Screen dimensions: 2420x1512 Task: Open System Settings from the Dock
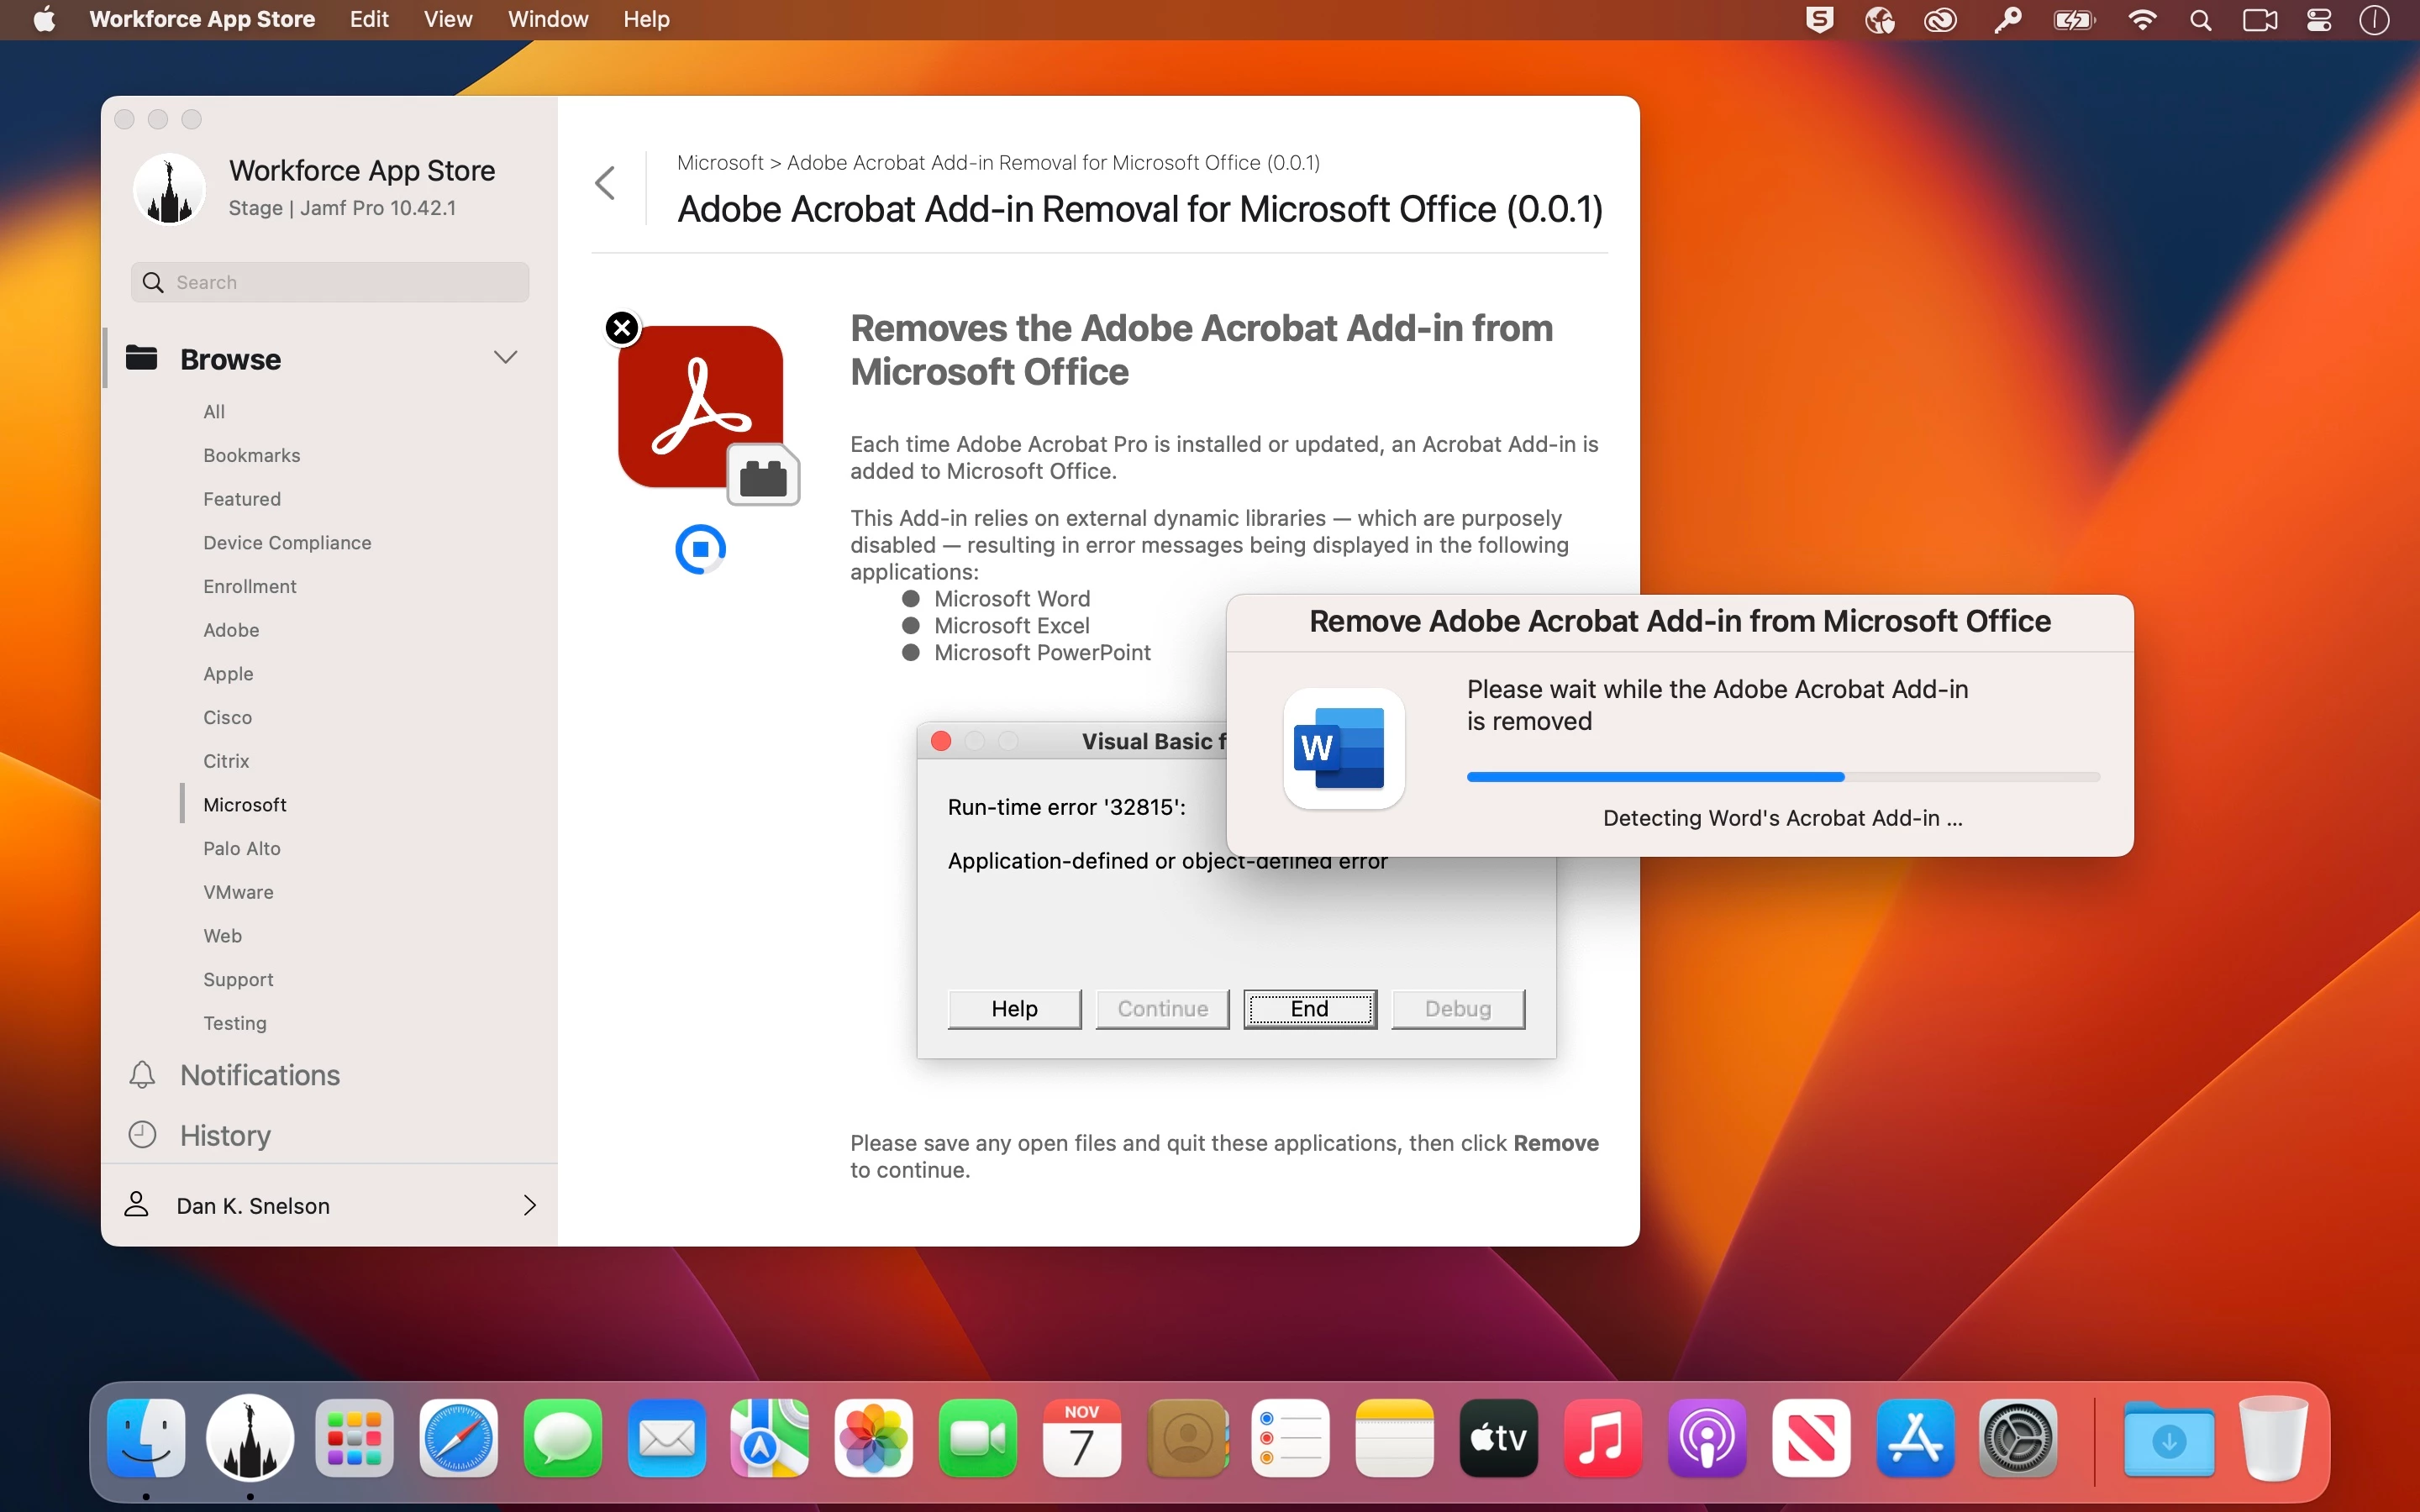(x=2018, y=1439)
